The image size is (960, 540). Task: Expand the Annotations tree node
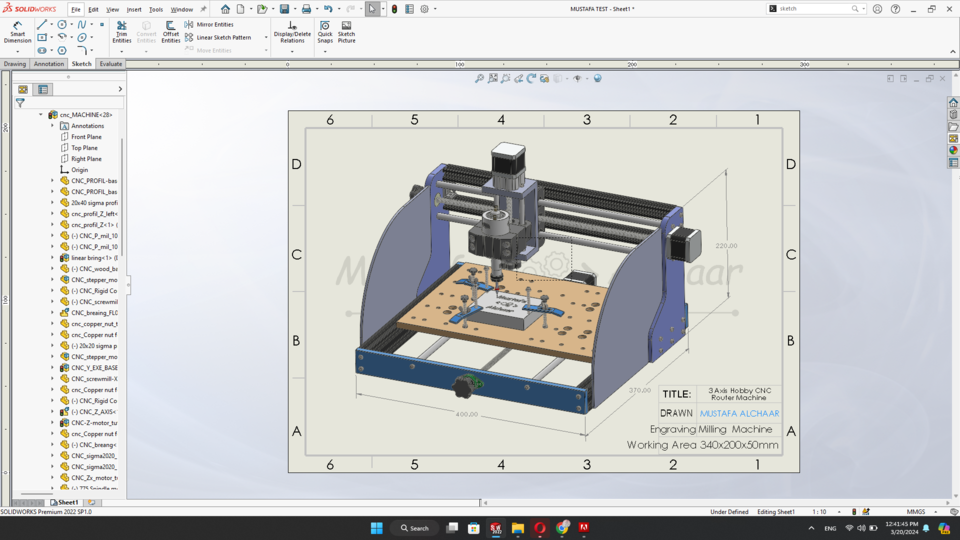click(x=53, y=126)
